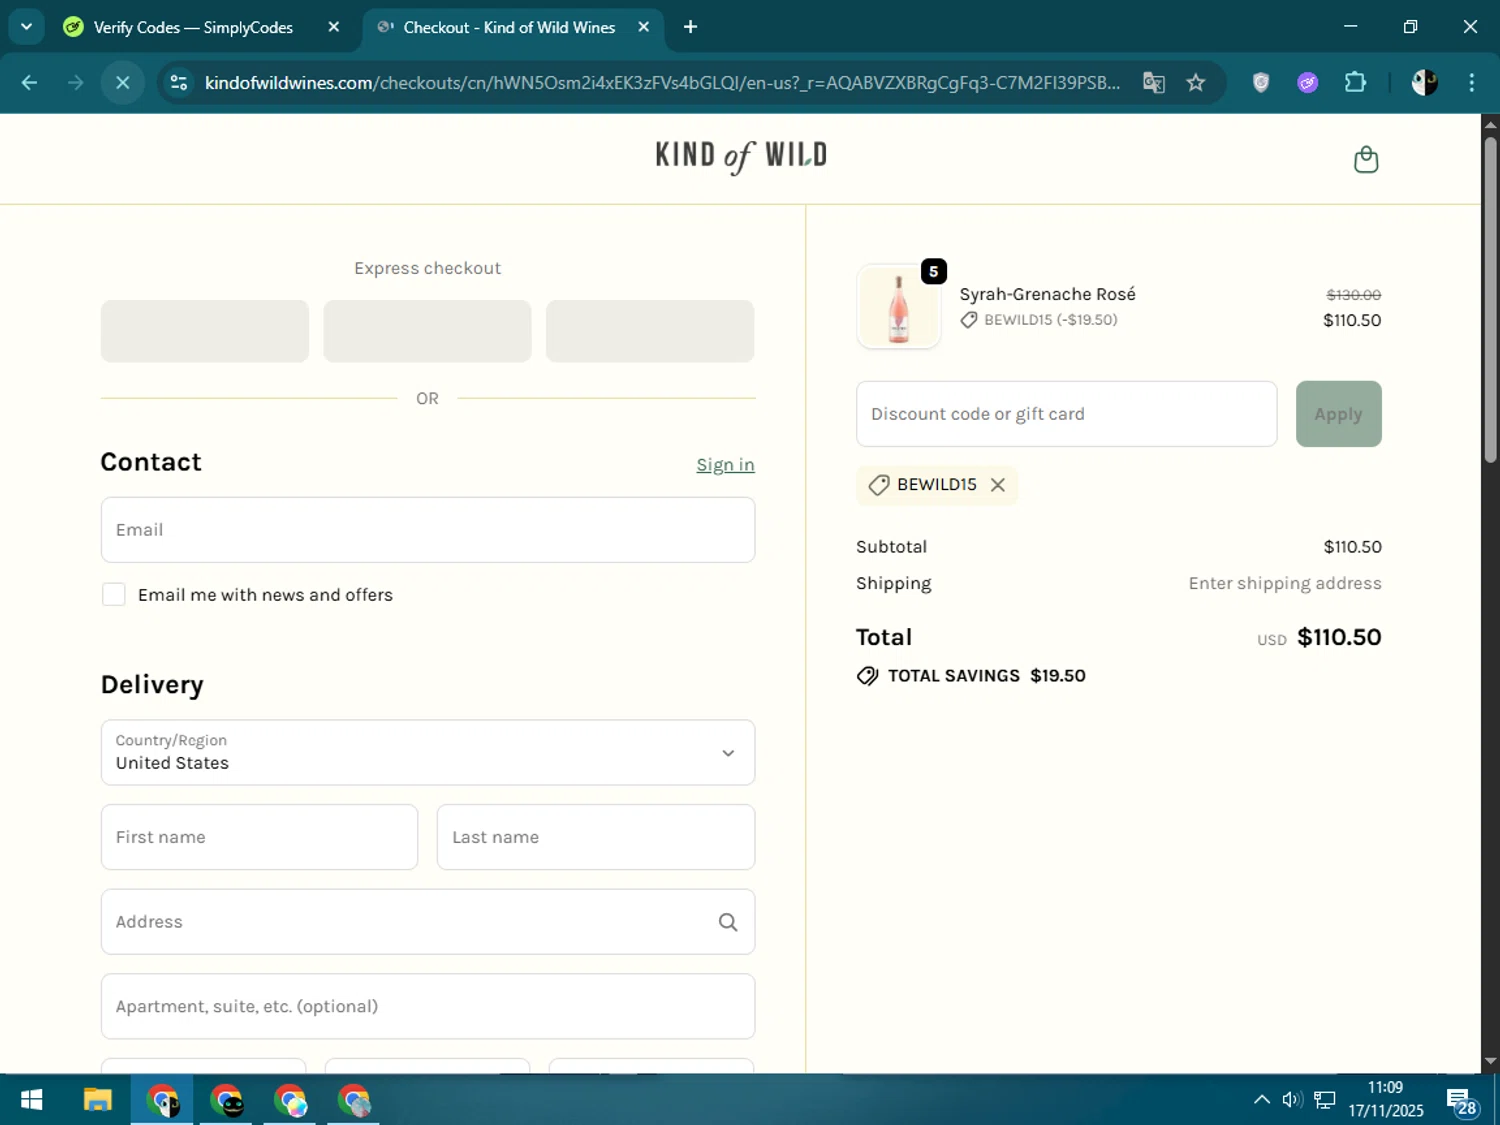Click the struck-through $130.00 price

point(1353,295)
